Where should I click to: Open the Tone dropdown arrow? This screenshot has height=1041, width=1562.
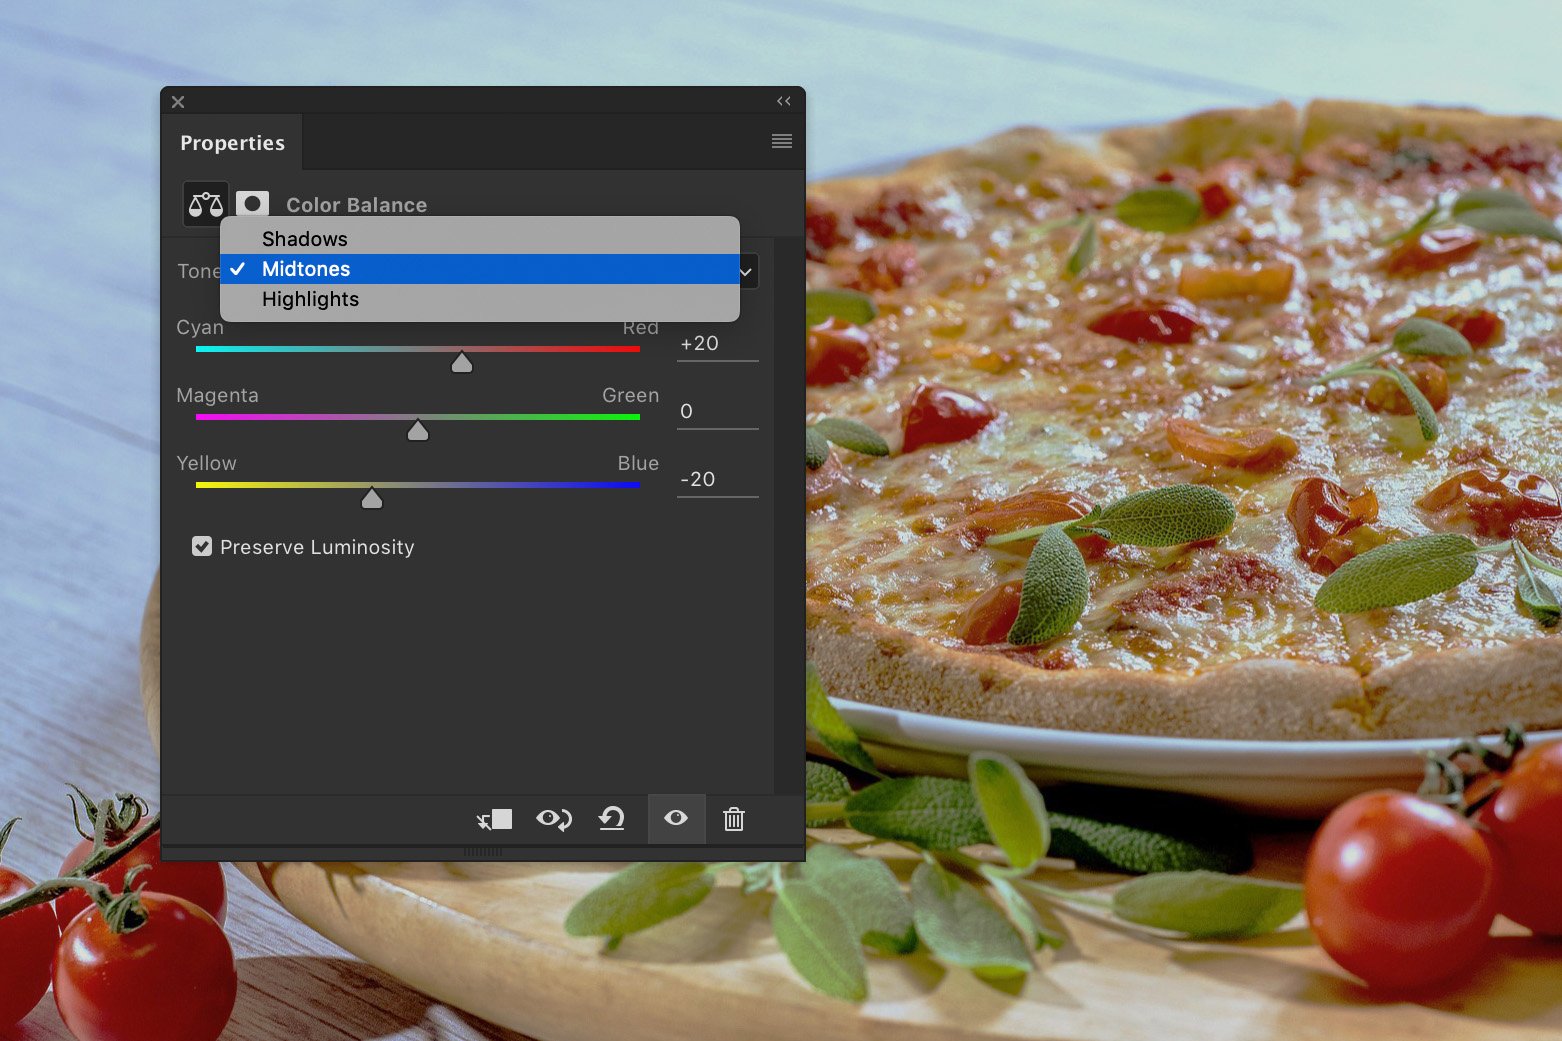pos(745,271)
